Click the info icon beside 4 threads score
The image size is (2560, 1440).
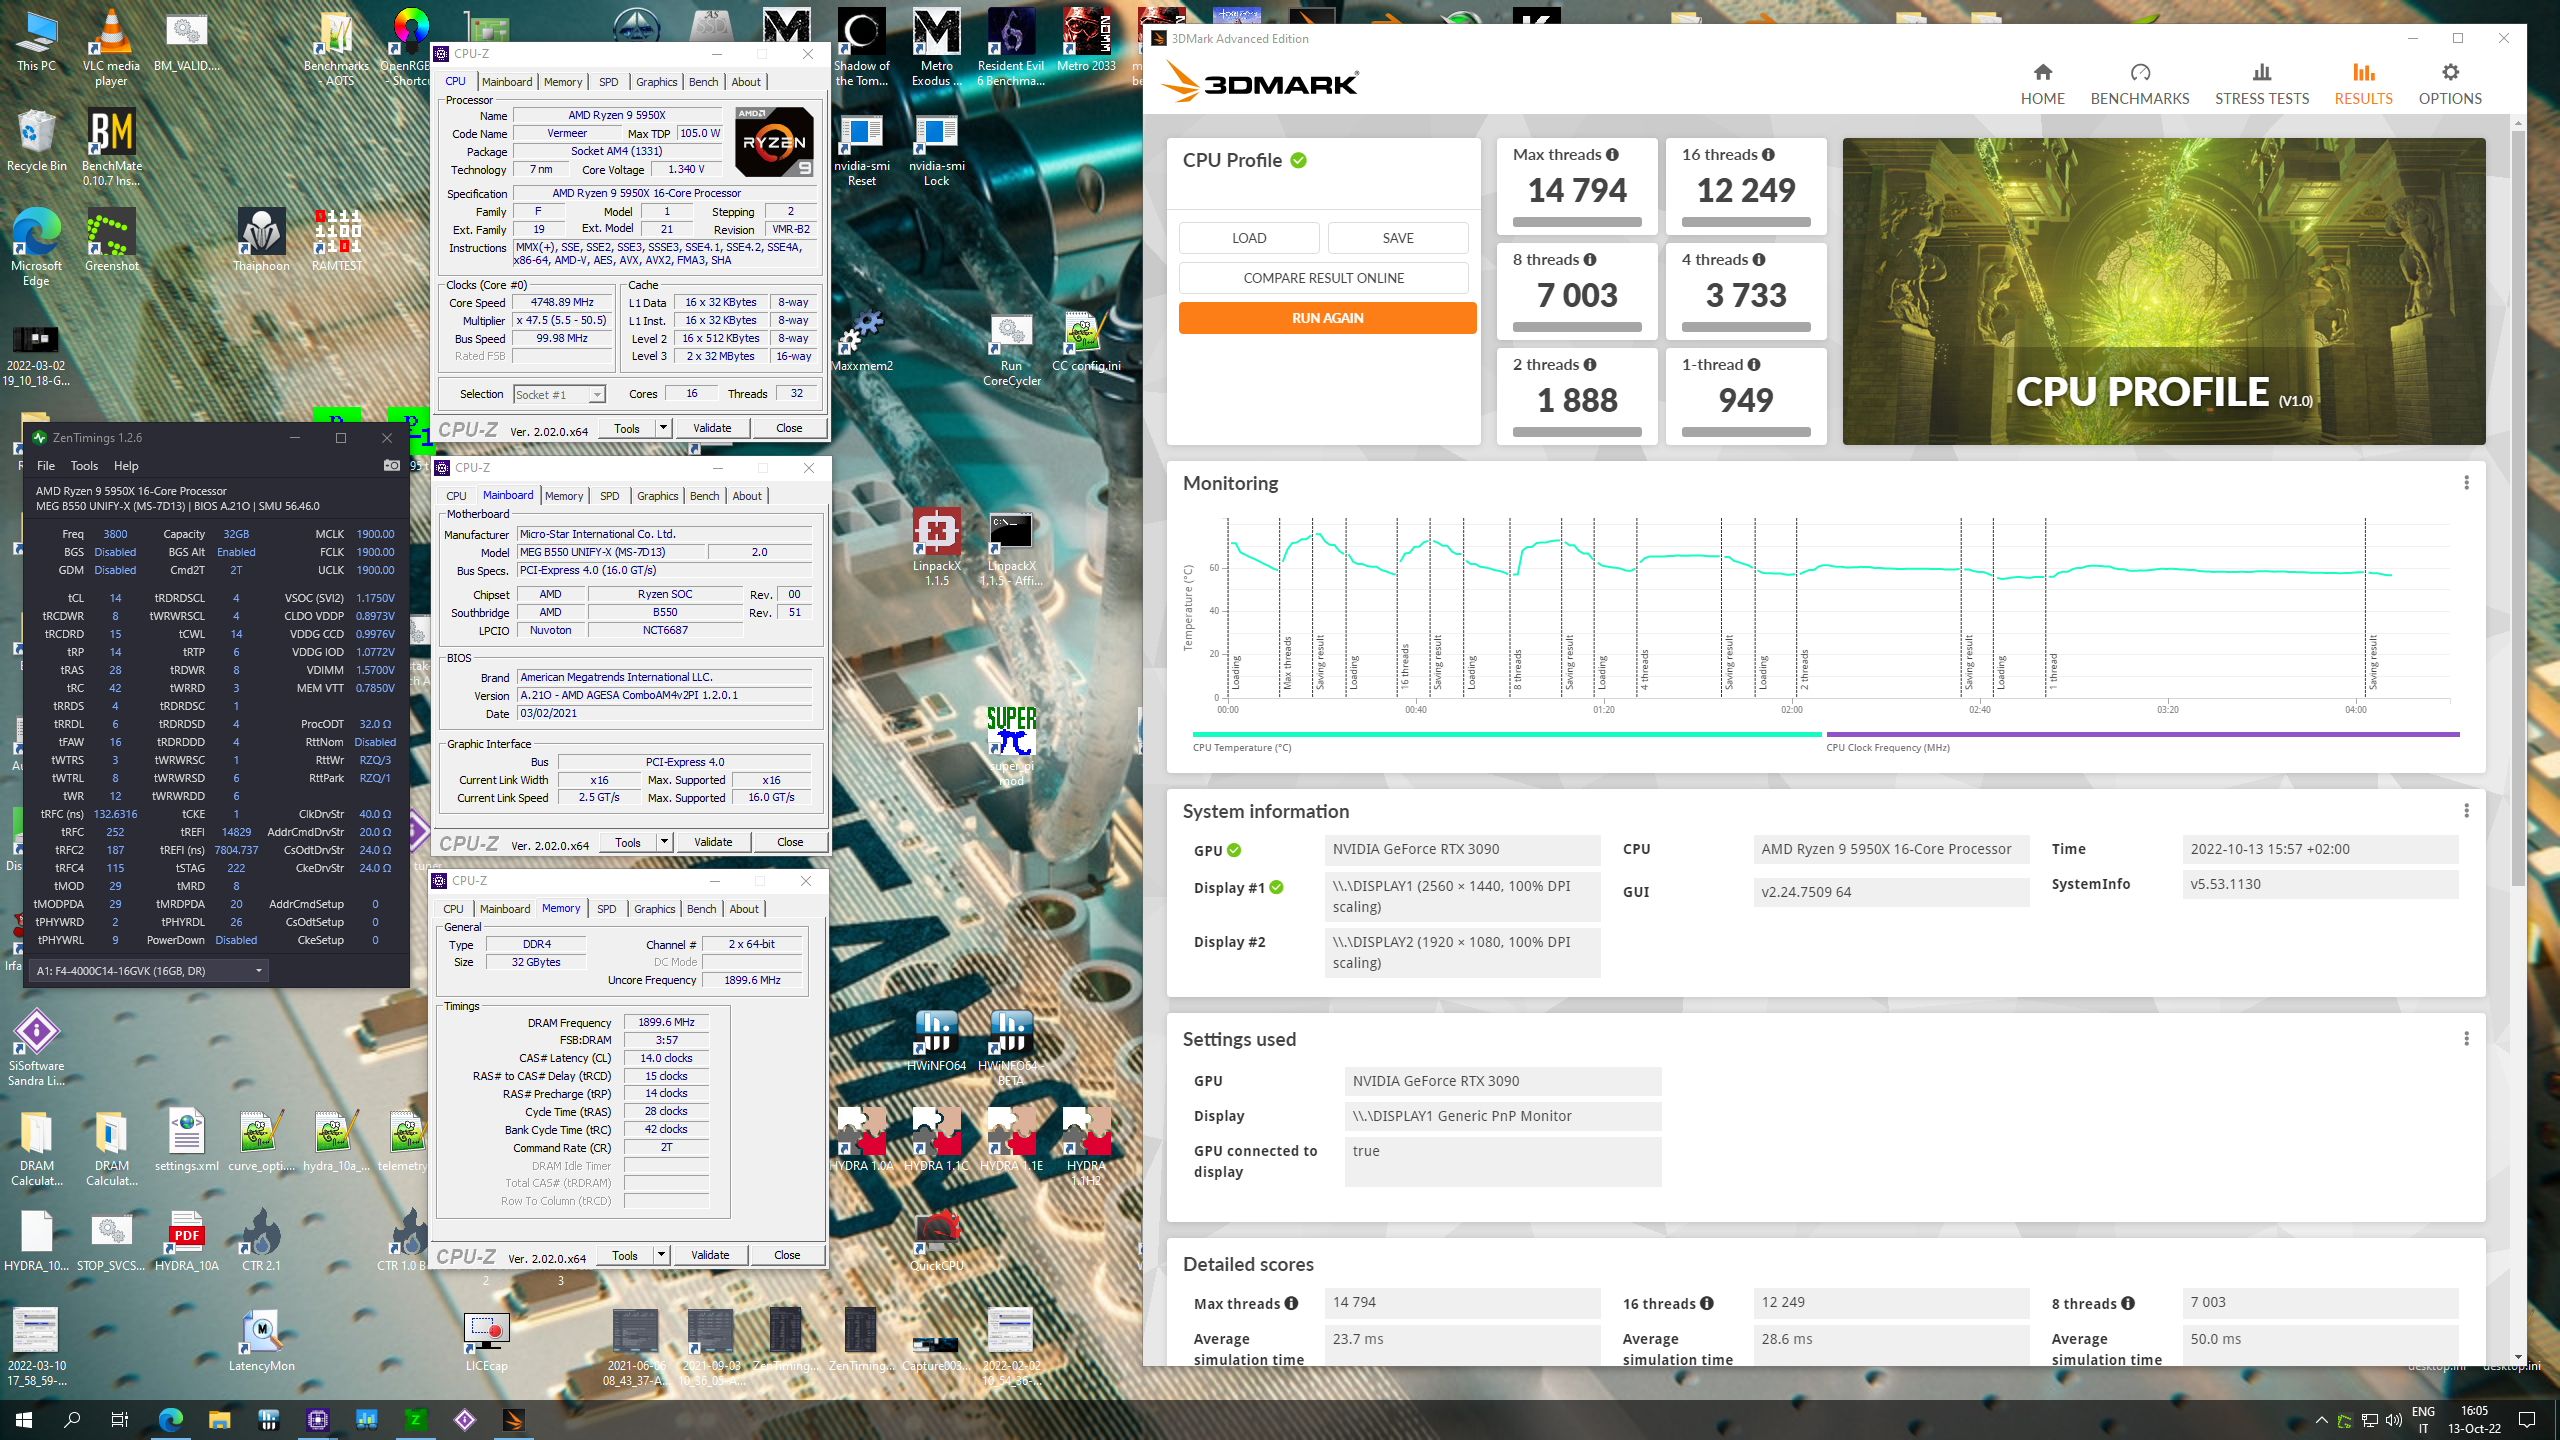(1759, 259)
